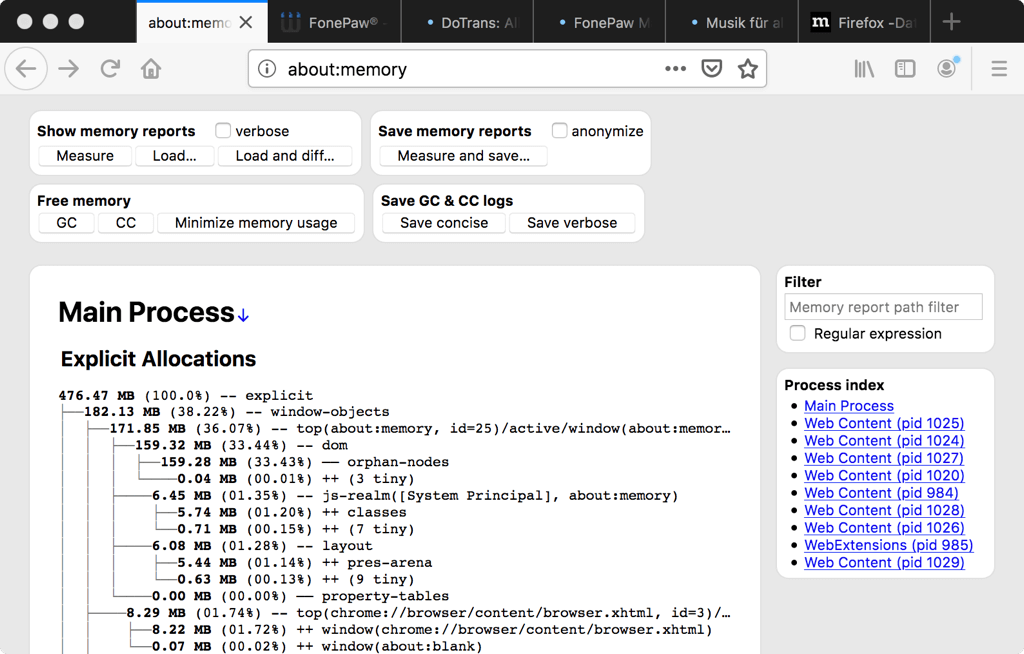Switch to Musik für tab
The height and width of the screenshot is (654, 1024).
[x=732, y=23]
